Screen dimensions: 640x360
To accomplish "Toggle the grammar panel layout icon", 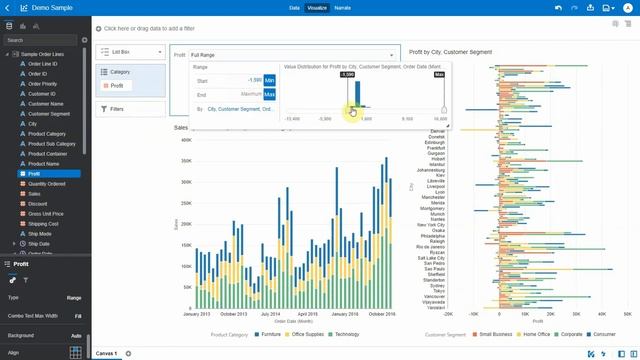I will tap(633, 353).
